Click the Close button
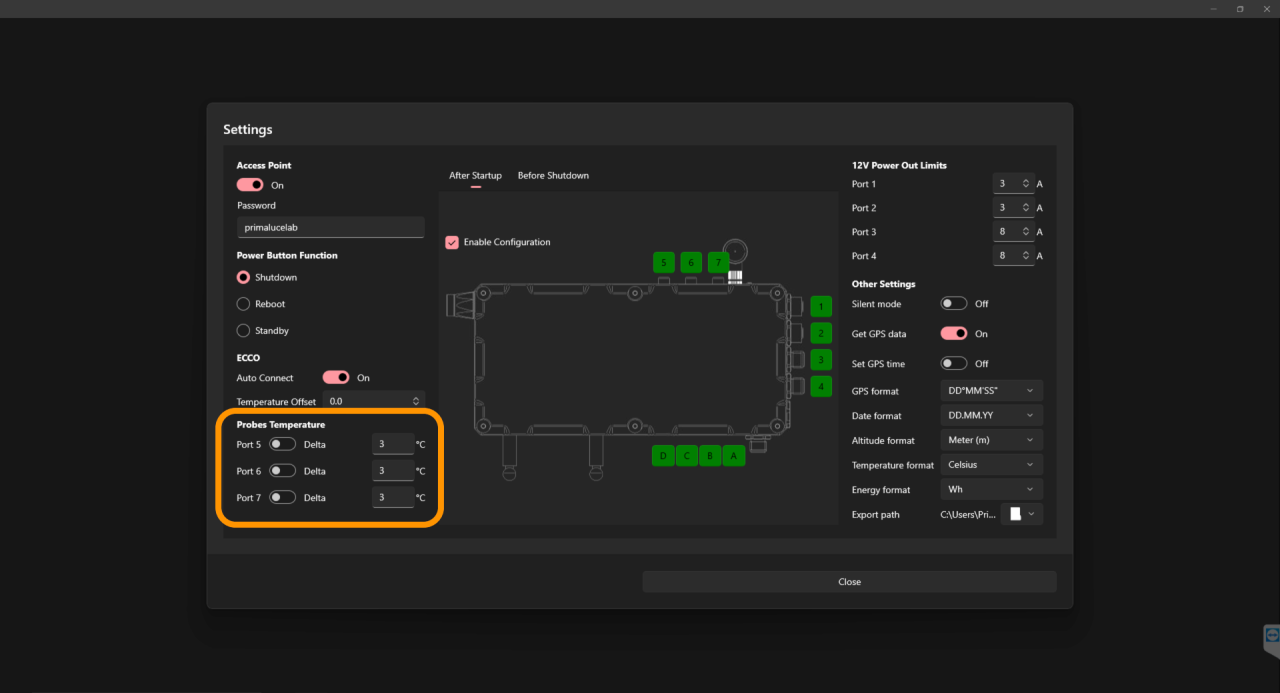The image size is (1280, 693). [x=849, y=582]
